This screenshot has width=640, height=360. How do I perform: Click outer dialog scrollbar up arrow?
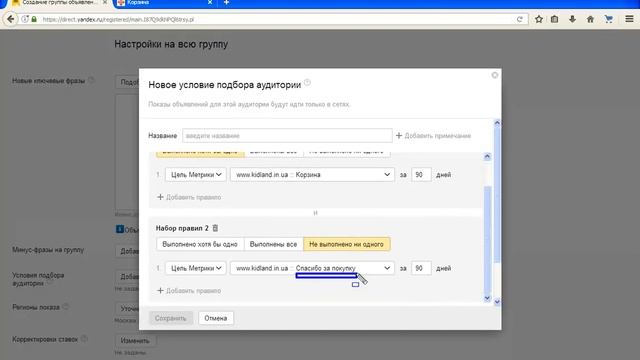tap(497, 122)
